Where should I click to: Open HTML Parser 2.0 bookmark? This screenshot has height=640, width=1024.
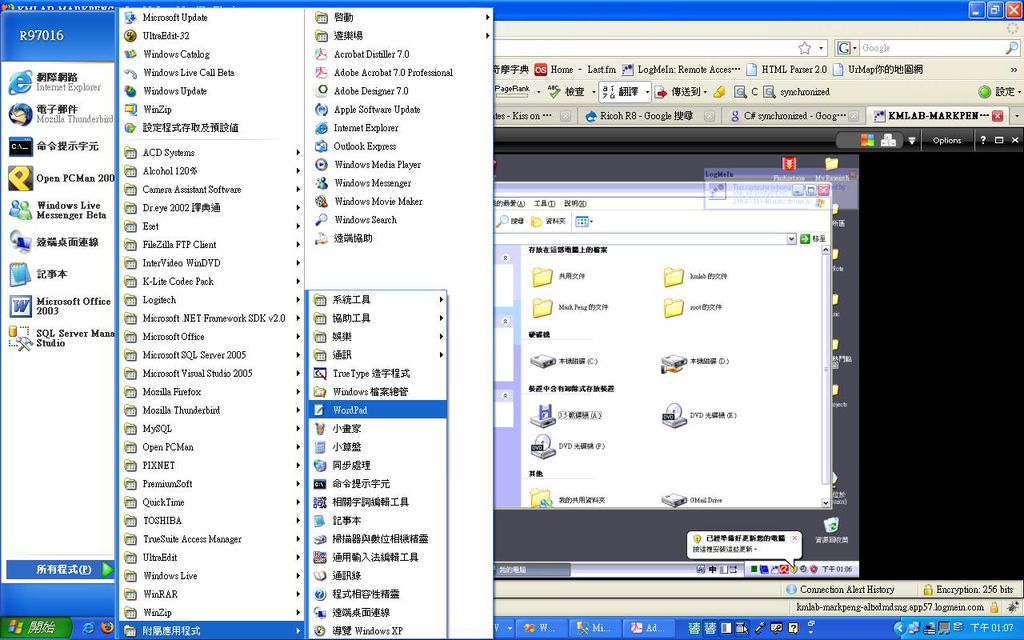click(786, 69)
